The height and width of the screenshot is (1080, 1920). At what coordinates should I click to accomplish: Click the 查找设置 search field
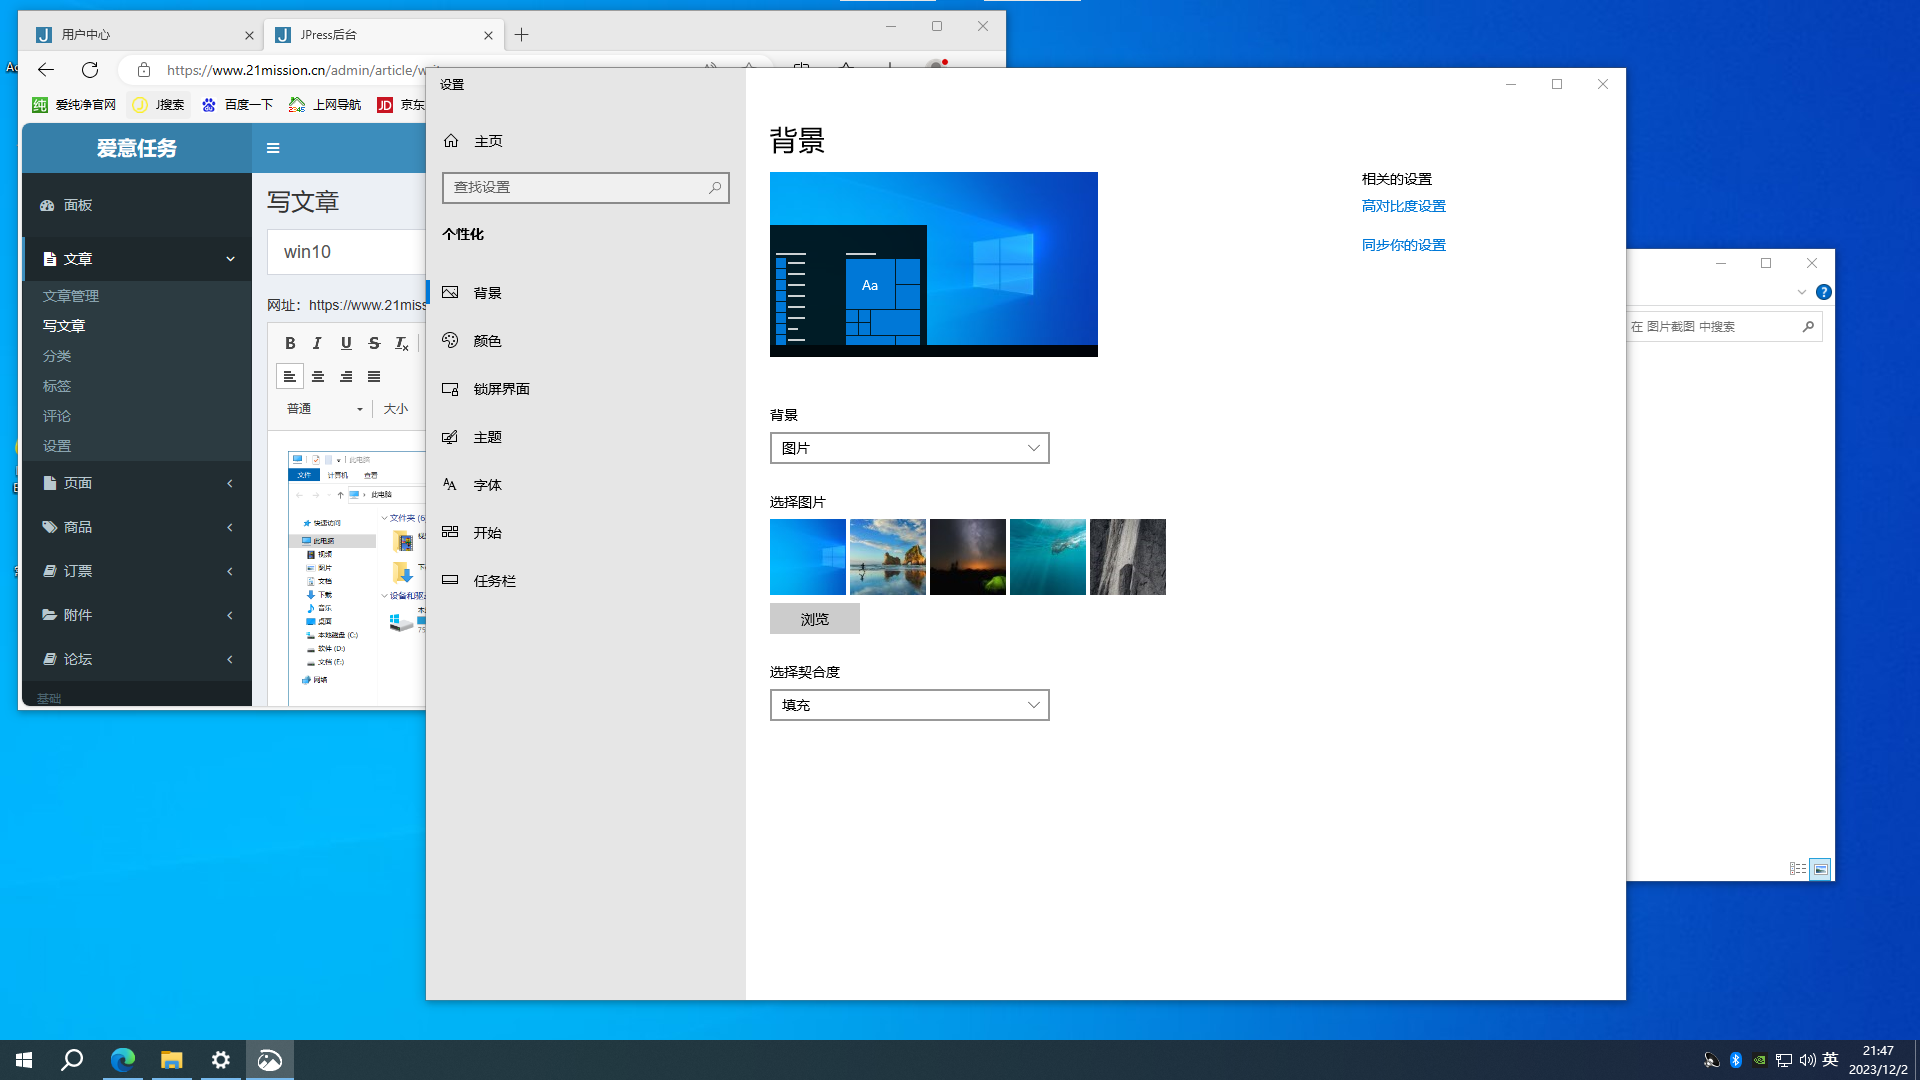click(575, 188)
